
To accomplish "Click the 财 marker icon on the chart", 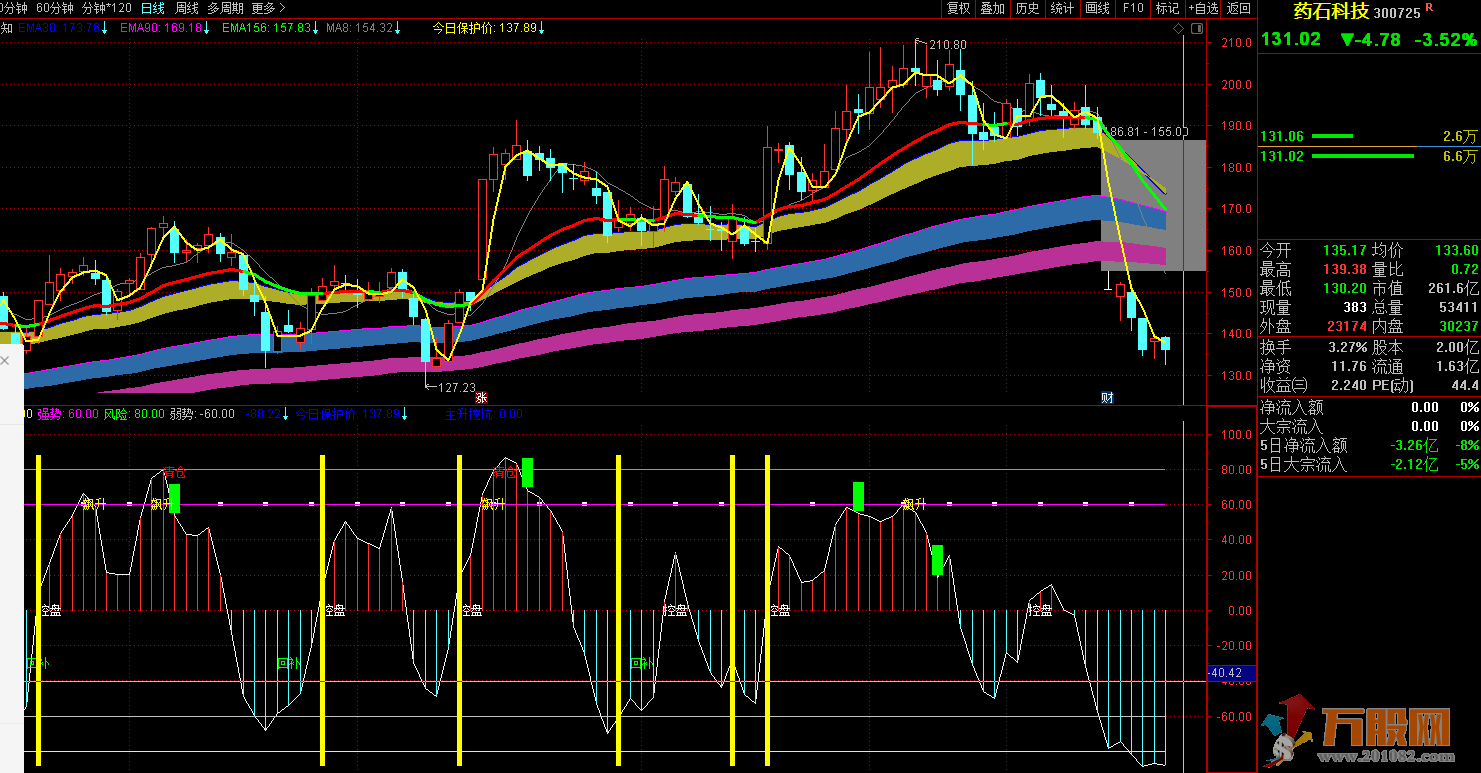I will coord(1107,397).
